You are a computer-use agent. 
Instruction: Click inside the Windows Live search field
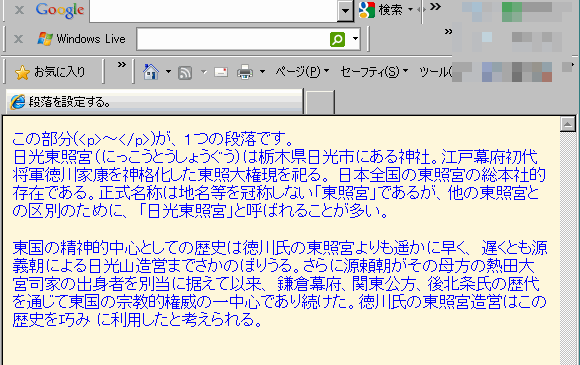pos(233,39)
